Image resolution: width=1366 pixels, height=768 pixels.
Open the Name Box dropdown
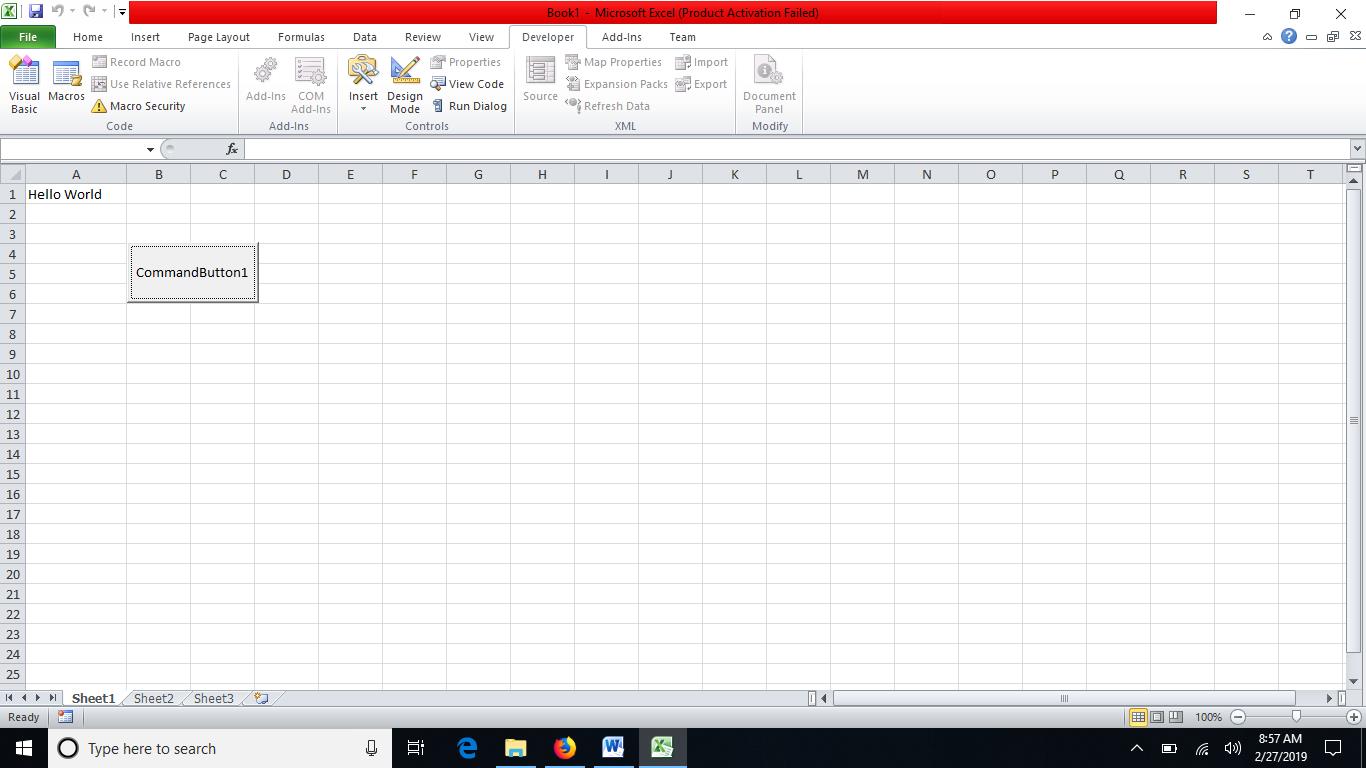(x=150, y=149)
